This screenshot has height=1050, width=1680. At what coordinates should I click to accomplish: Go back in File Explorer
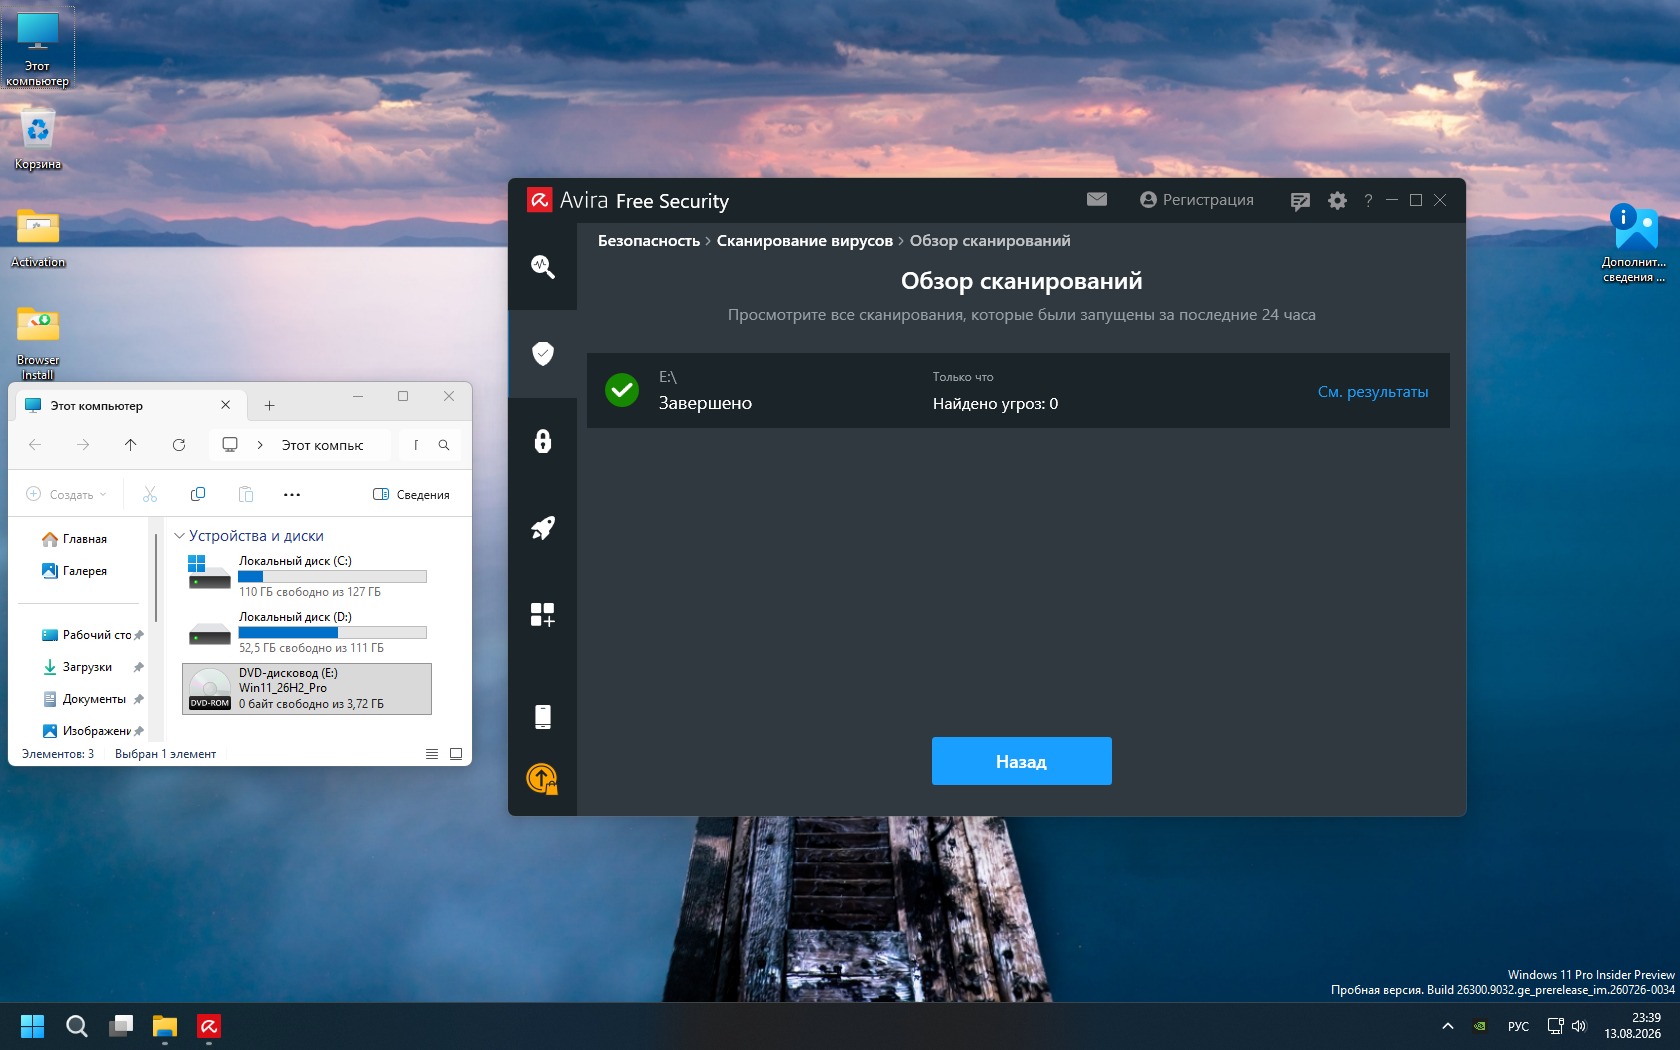[35, 445]
